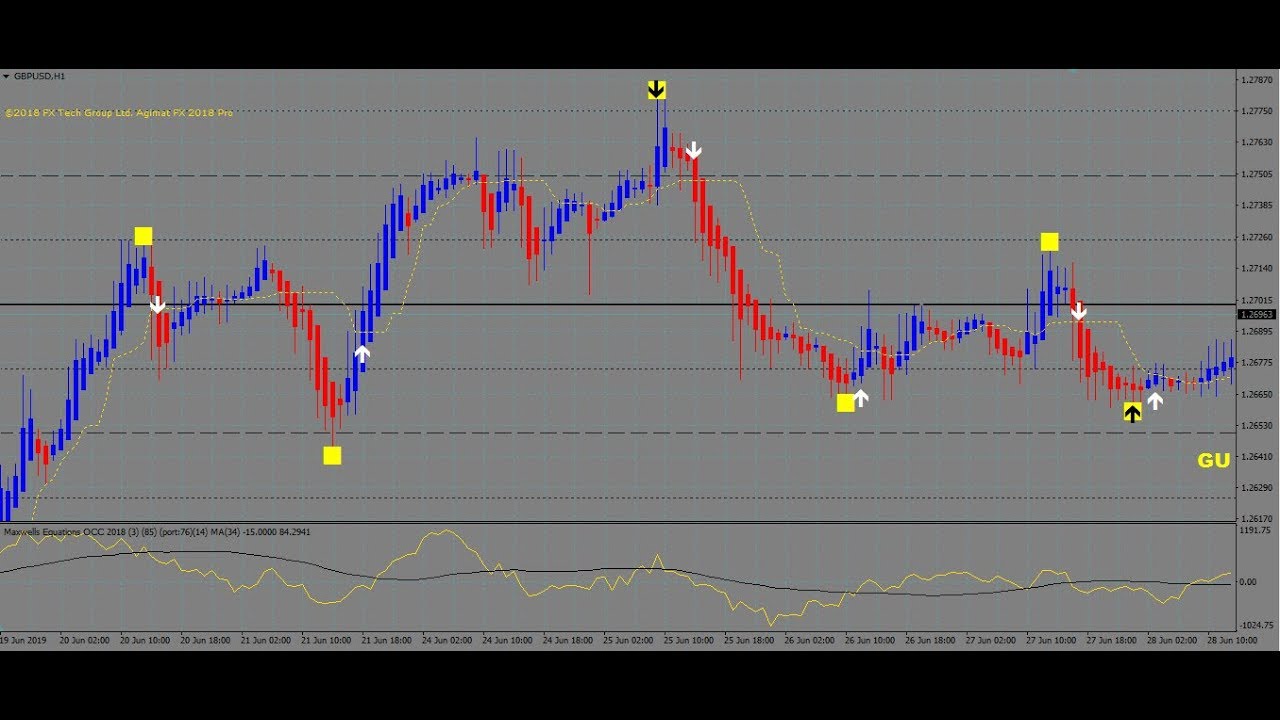Click price axis value 1.26895
This screenshot has height=720, width=1280.
pos(1255,331)
